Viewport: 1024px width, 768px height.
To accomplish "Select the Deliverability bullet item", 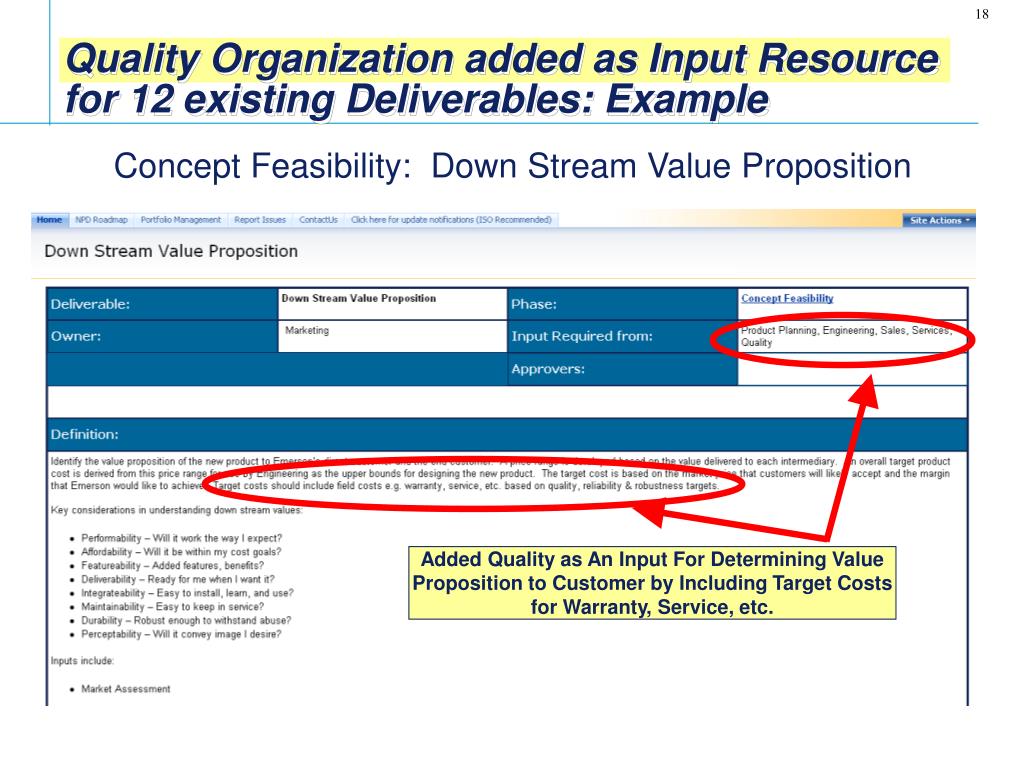I will 178,579.
